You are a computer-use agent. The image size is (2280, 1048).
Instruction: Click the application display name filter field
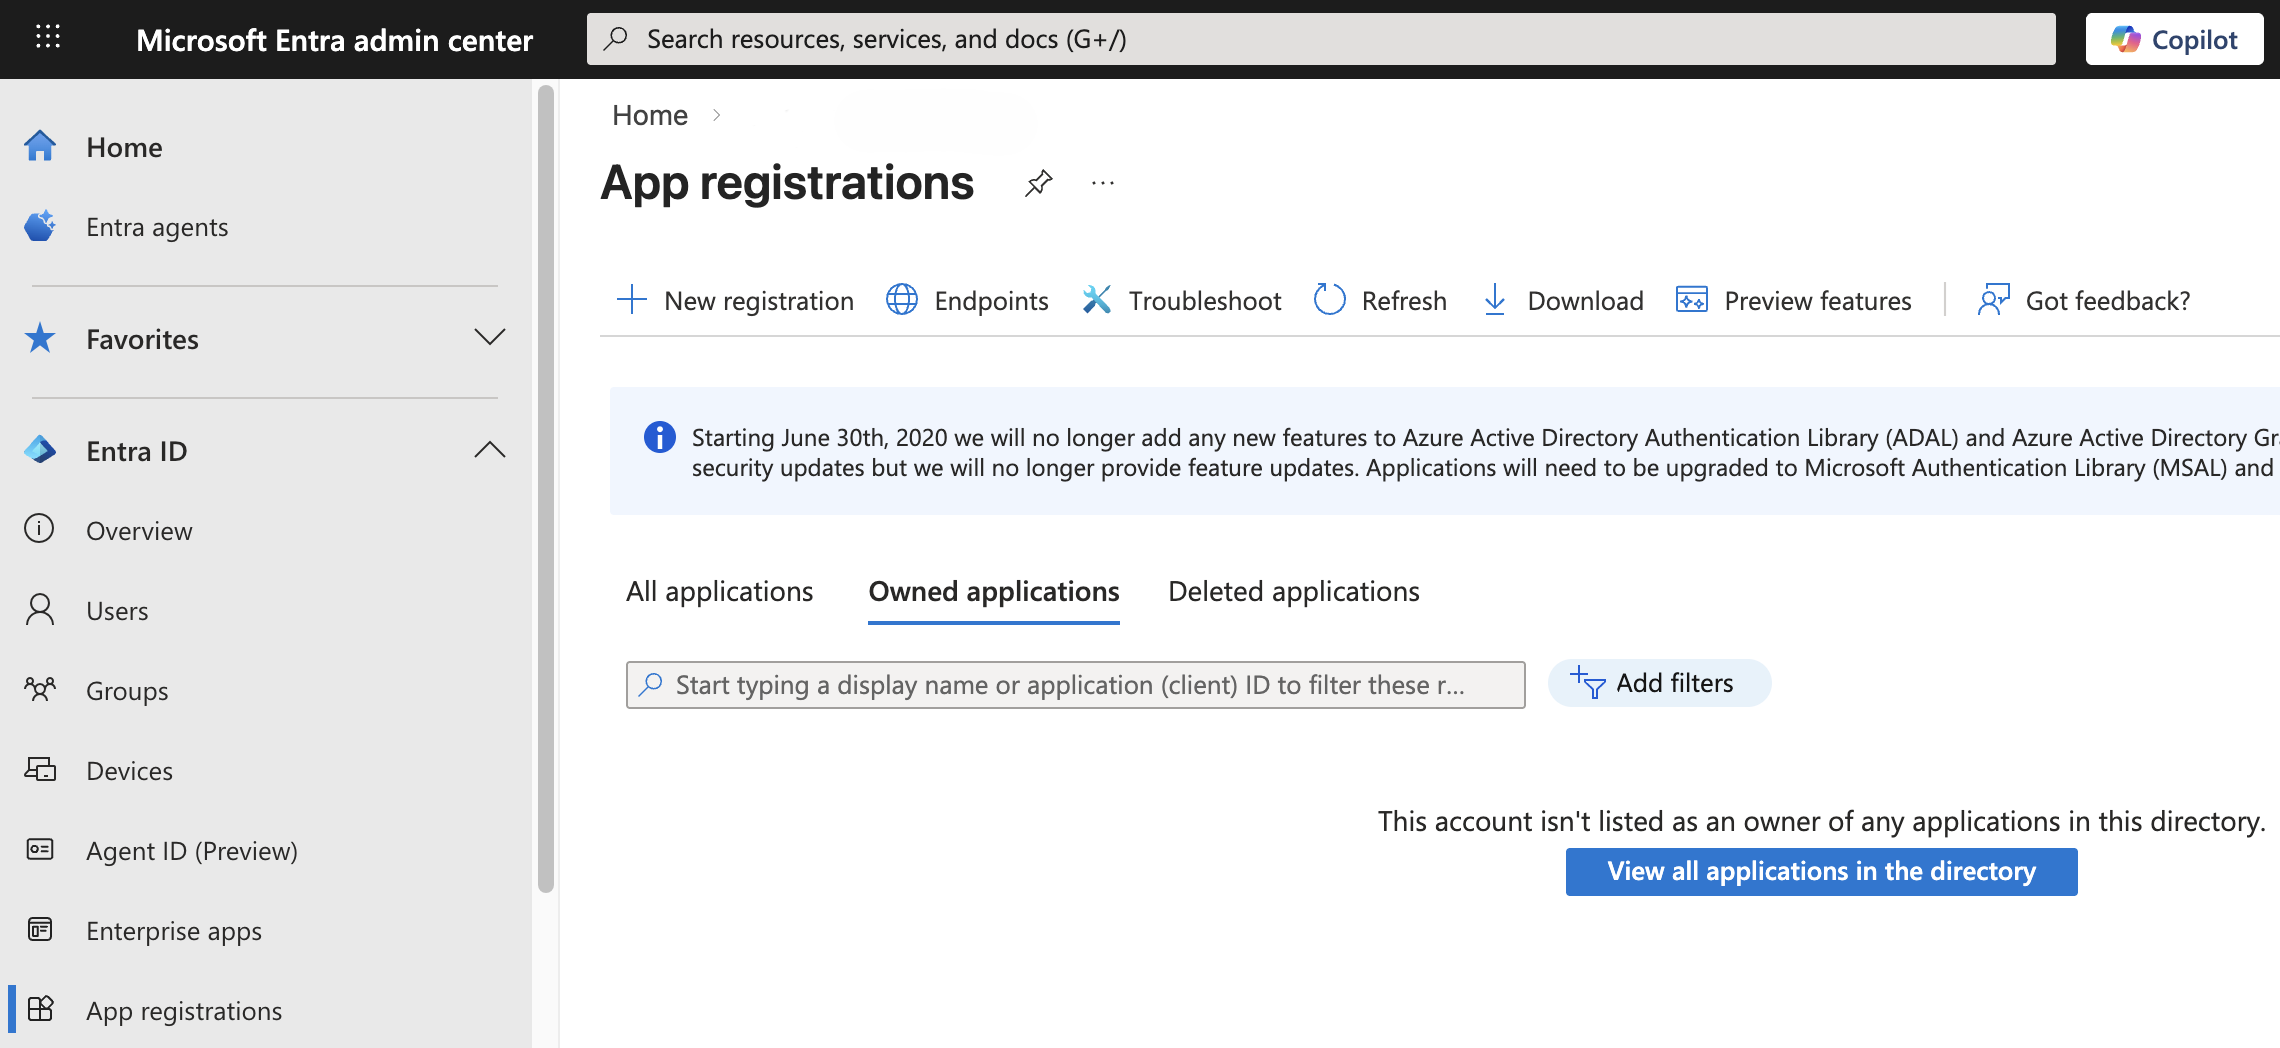click(1076, 685)
